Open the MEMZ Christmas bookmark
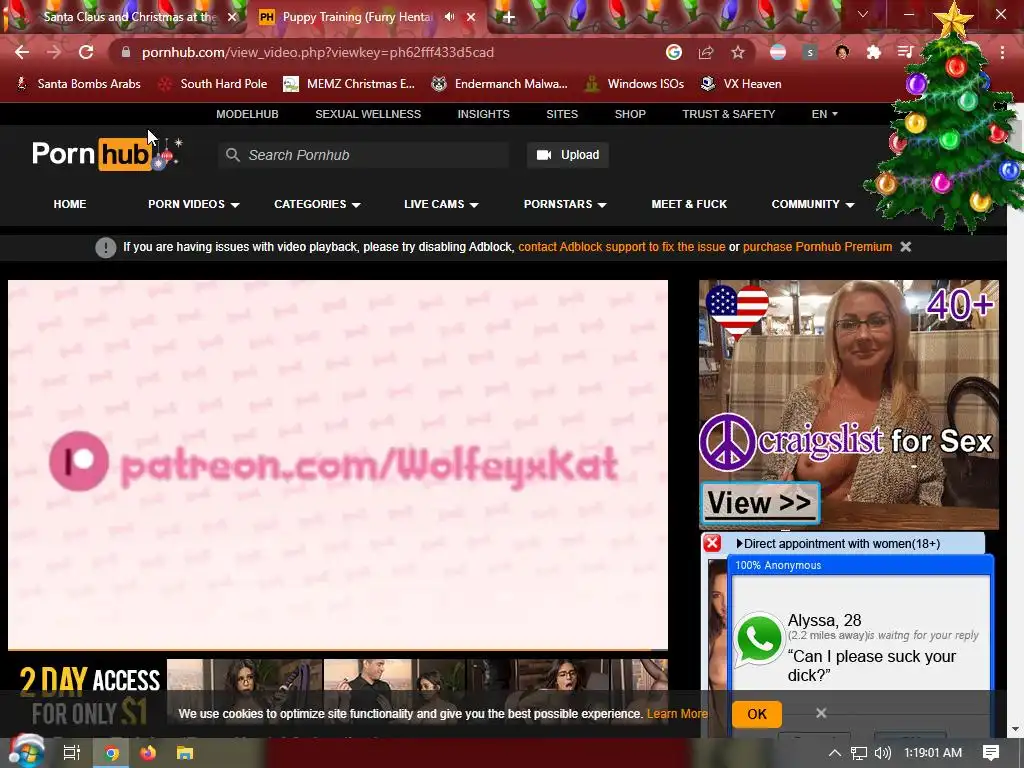1024x768 pixels. point(349,84)
